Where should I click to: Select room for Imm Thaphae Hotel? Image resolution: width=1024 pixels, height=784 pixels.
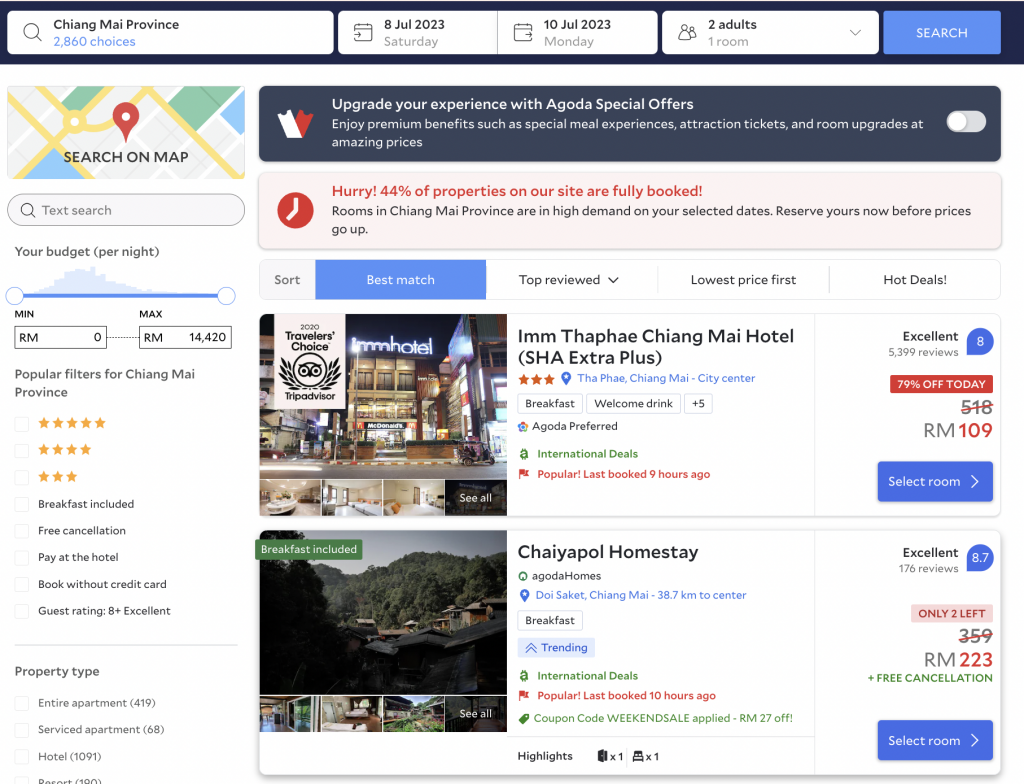(935, 482)
